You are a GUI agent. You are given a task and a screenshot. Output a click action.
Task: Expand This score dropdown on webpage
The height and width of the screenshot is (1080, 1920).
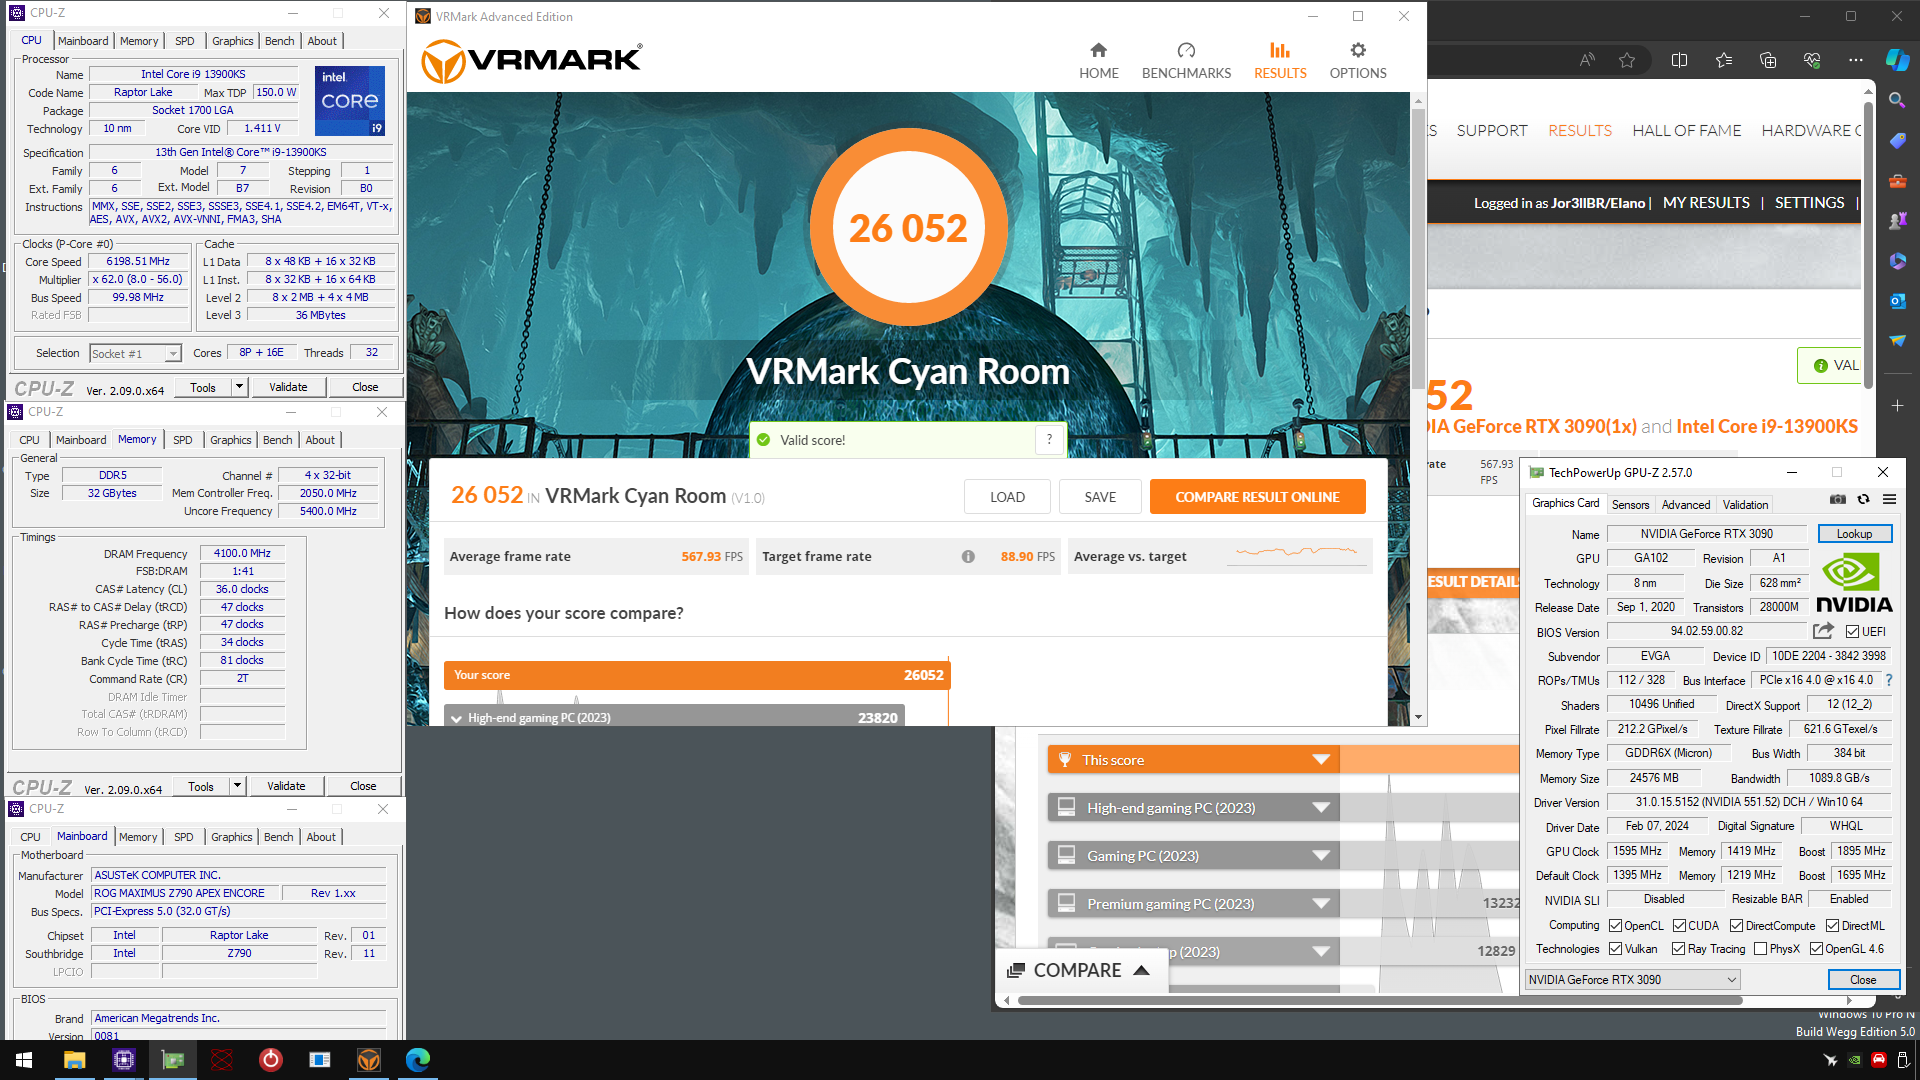coord(1321,760)
